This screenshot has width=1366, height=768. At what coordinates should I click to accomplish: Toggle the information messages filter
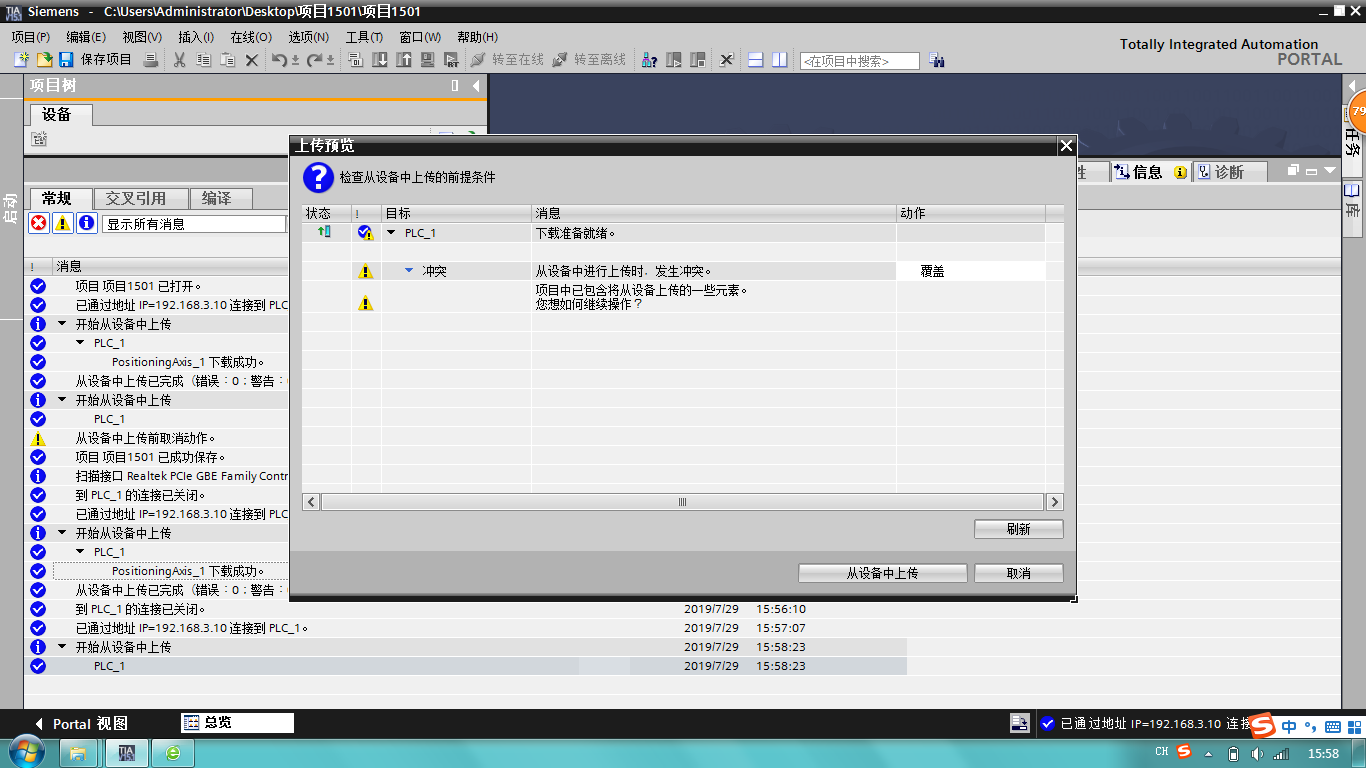(x=87, y=223)
